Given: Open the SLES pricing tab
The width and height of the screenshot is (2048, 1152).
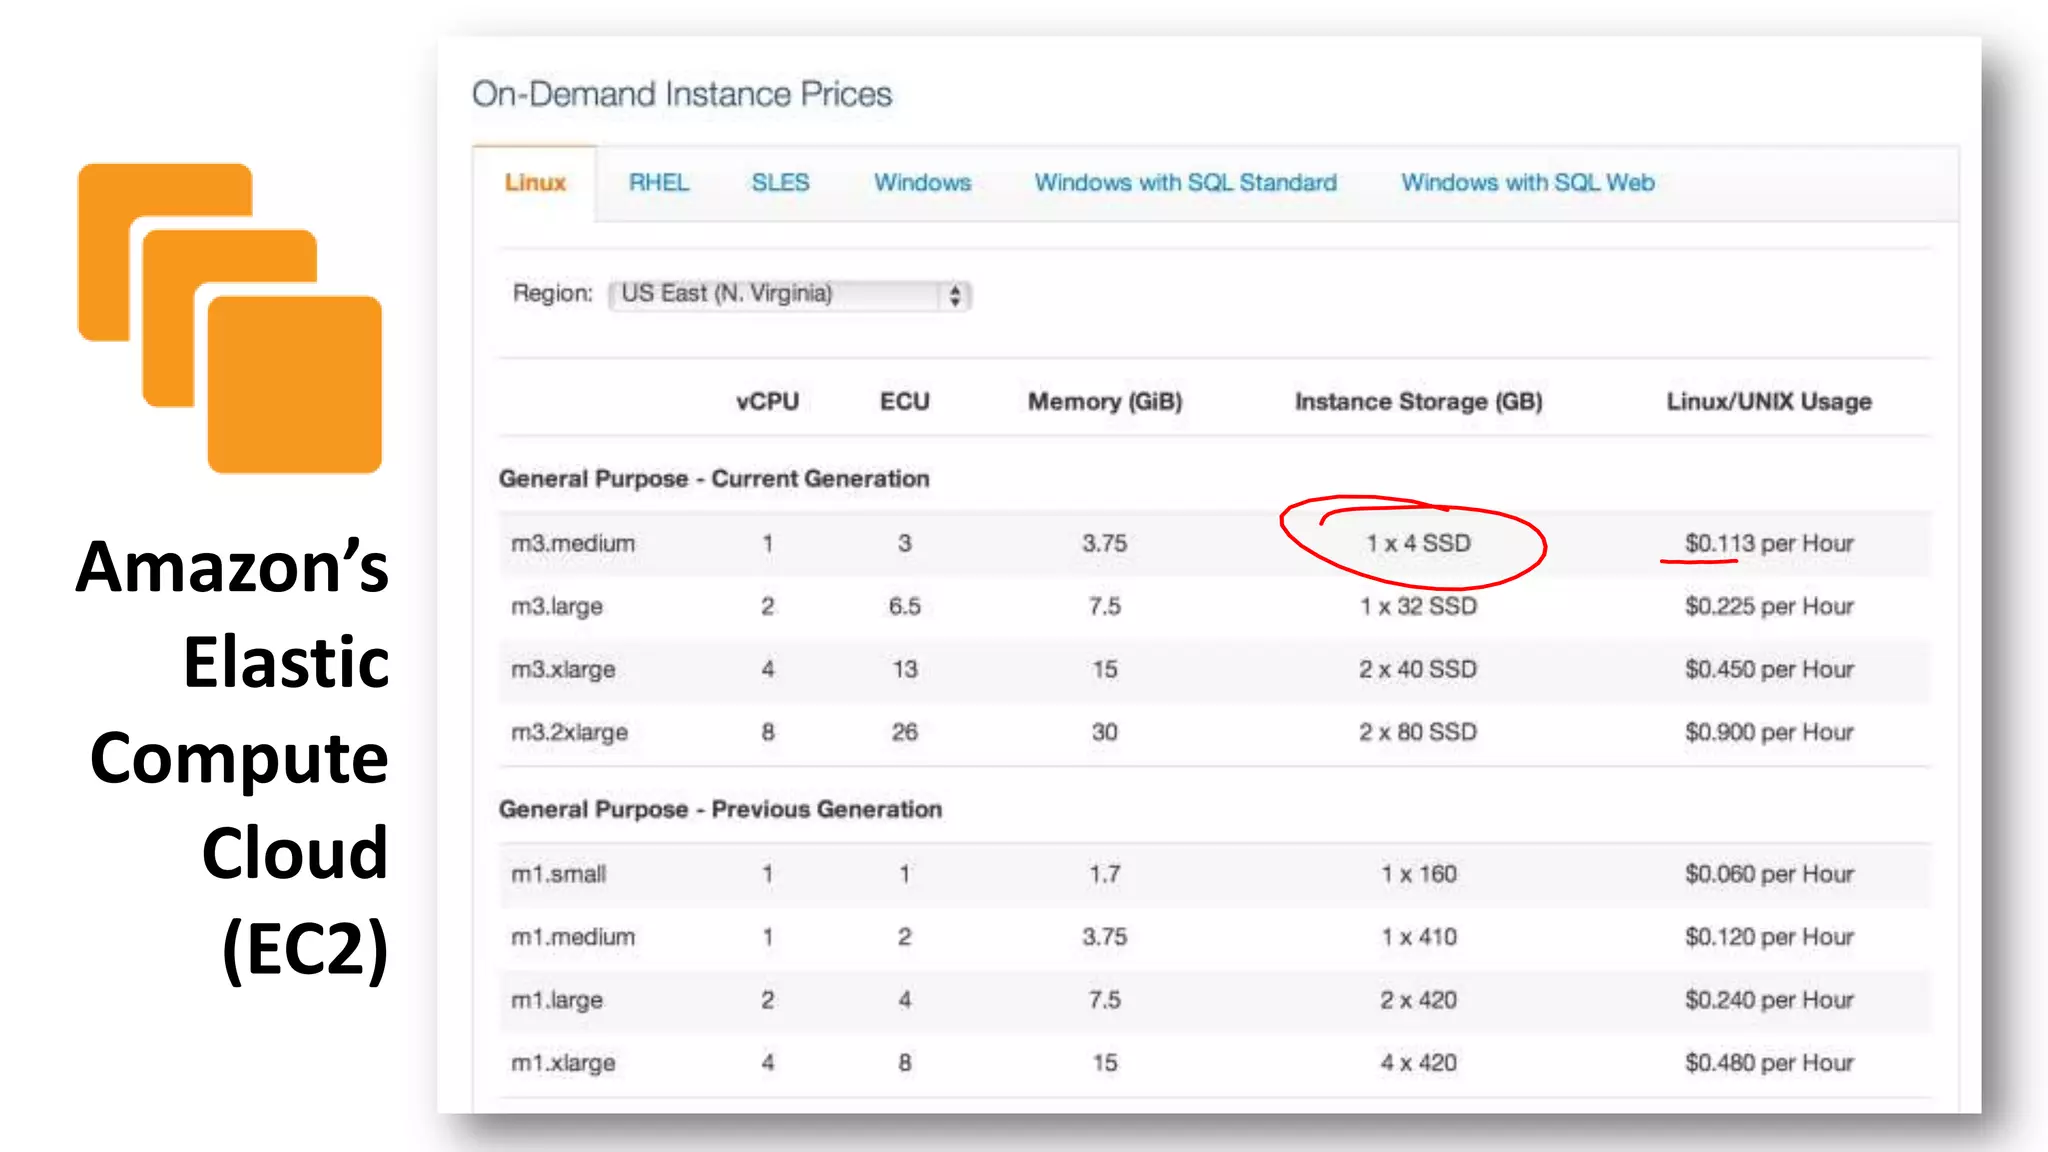Looking at the screenshot, I should click(780, 183).
